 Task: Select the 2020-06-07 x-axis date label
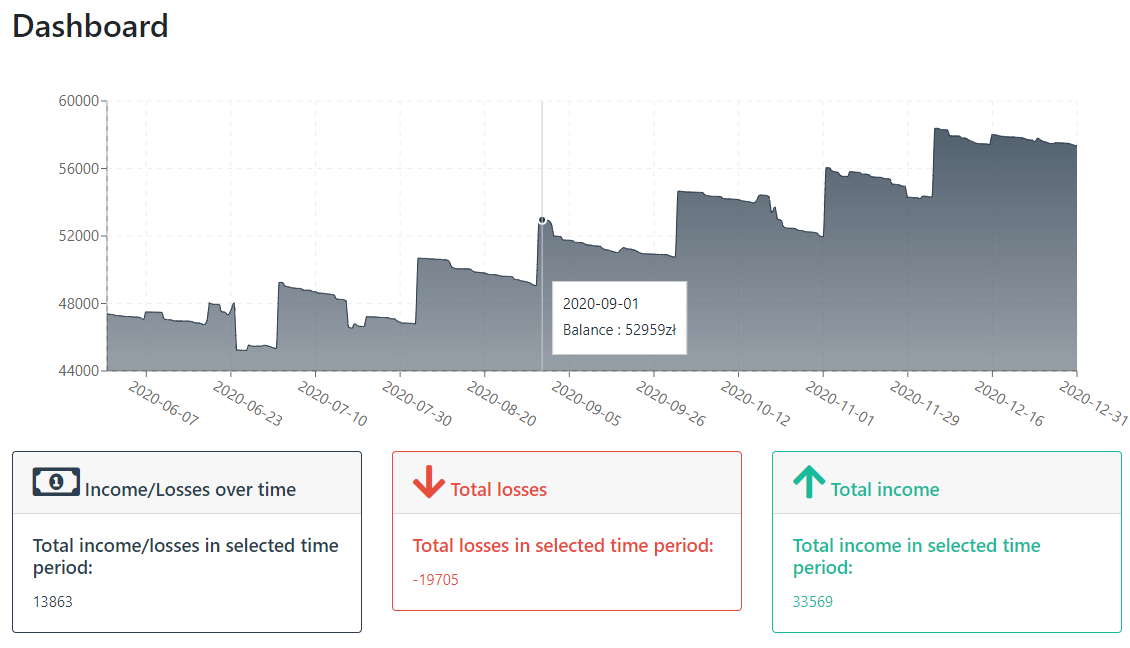pos(164,403)
